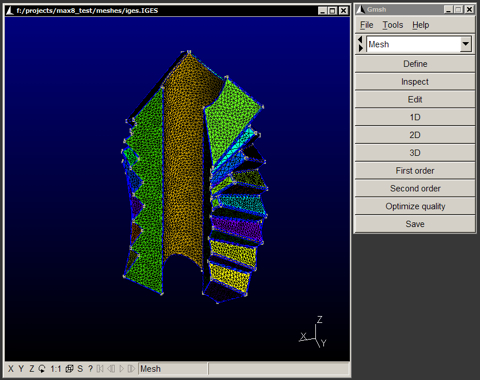Set mesh to Second order

coord(415,188)
